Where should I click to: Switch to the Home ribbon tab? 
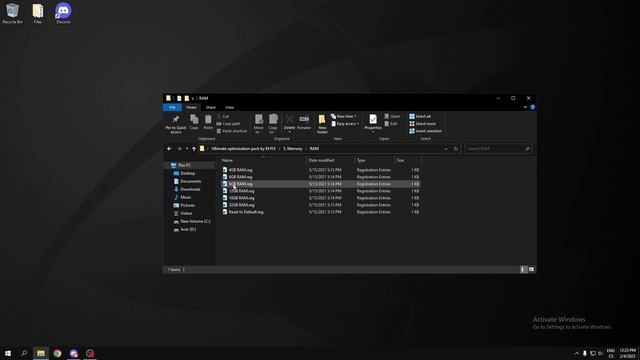point(191,107)
